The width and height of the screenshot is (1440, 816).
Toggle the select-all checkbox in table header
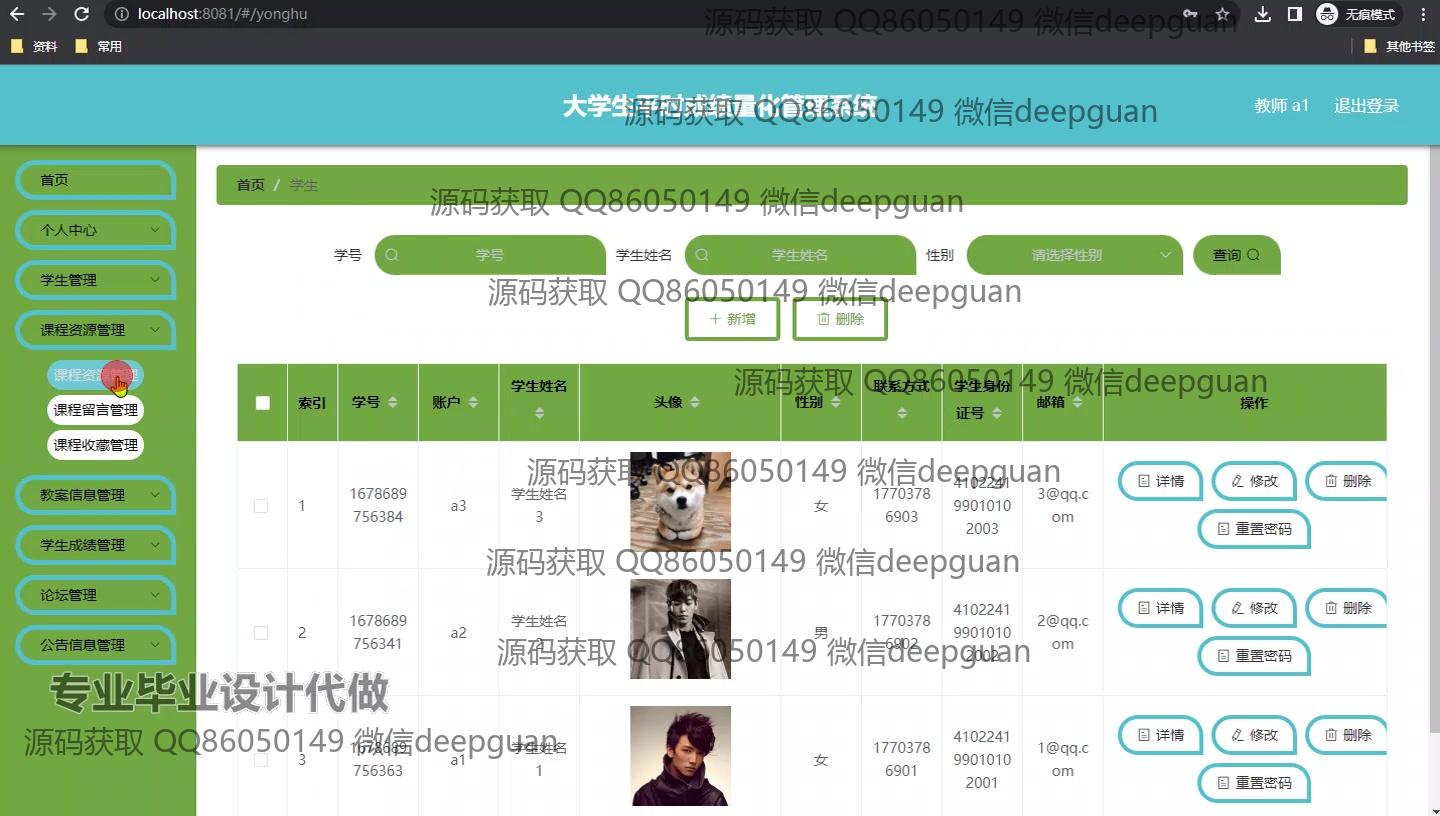click(262, 403)
